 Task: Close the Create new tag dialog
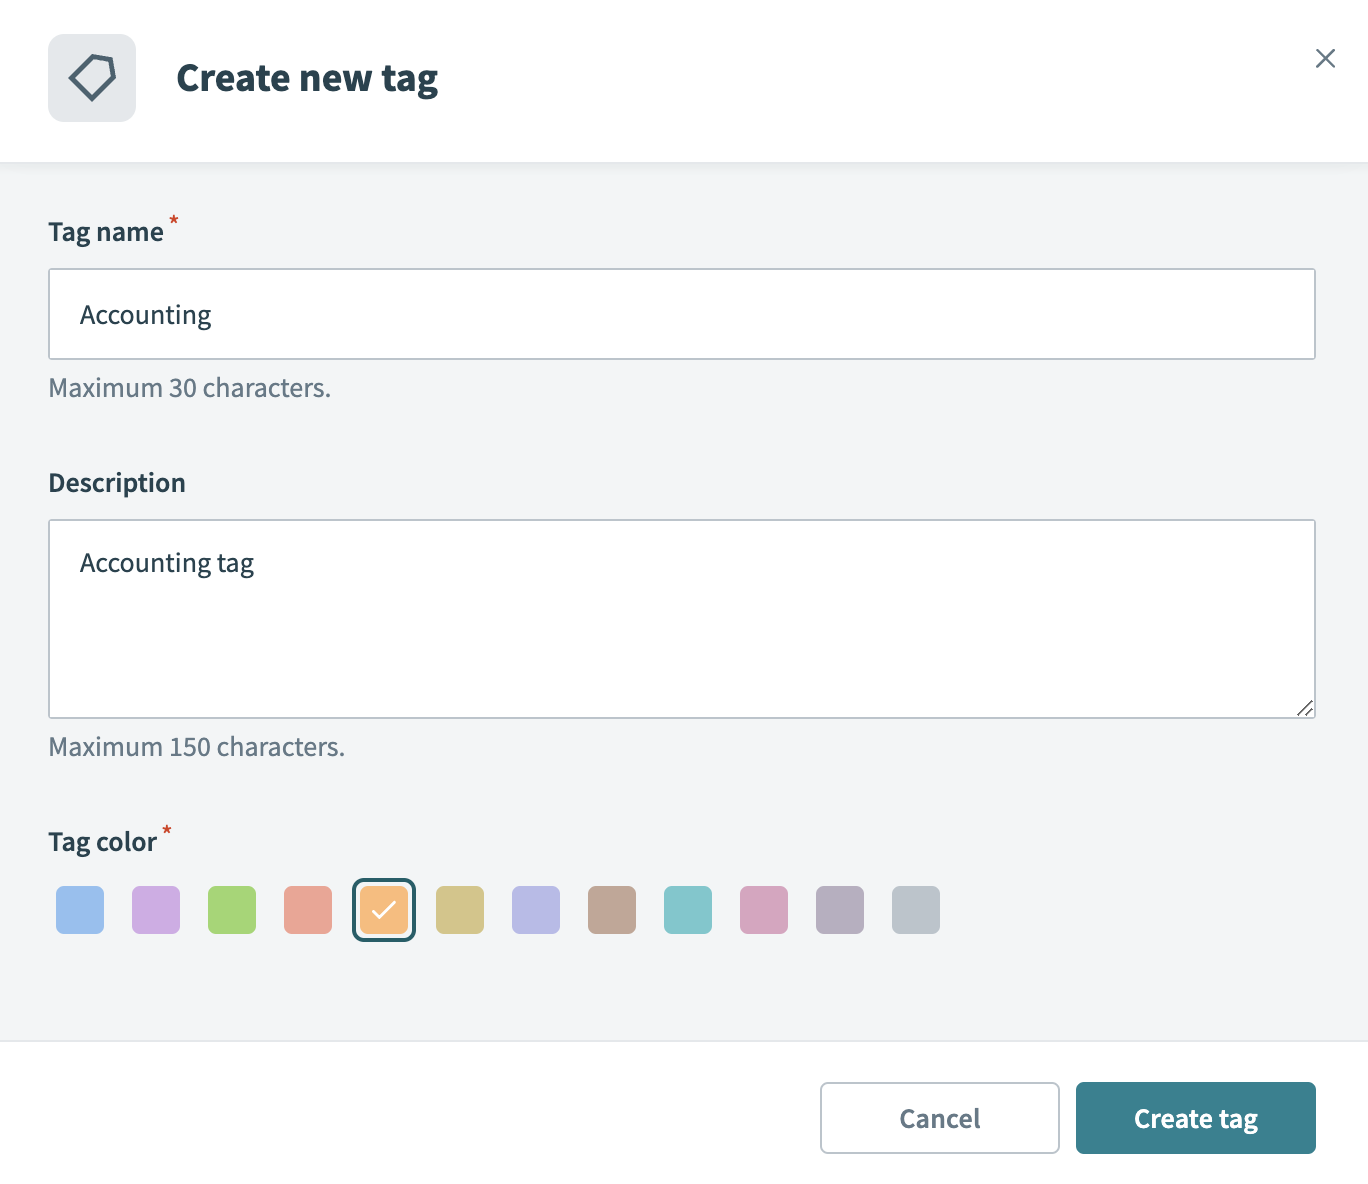pos(1325,58)
